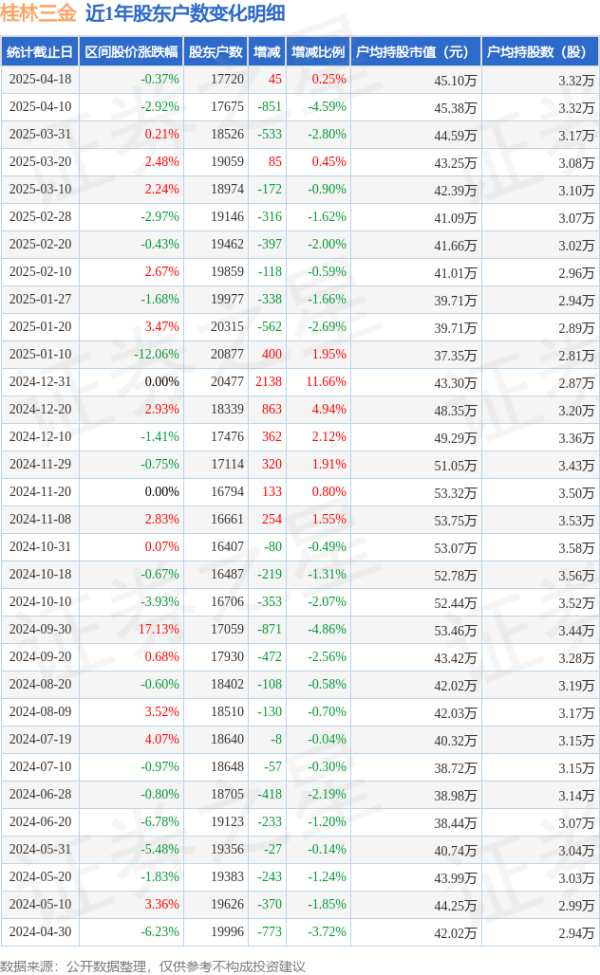Click the 4.94% change ratio
600x975 pixels.
point(329,409)
